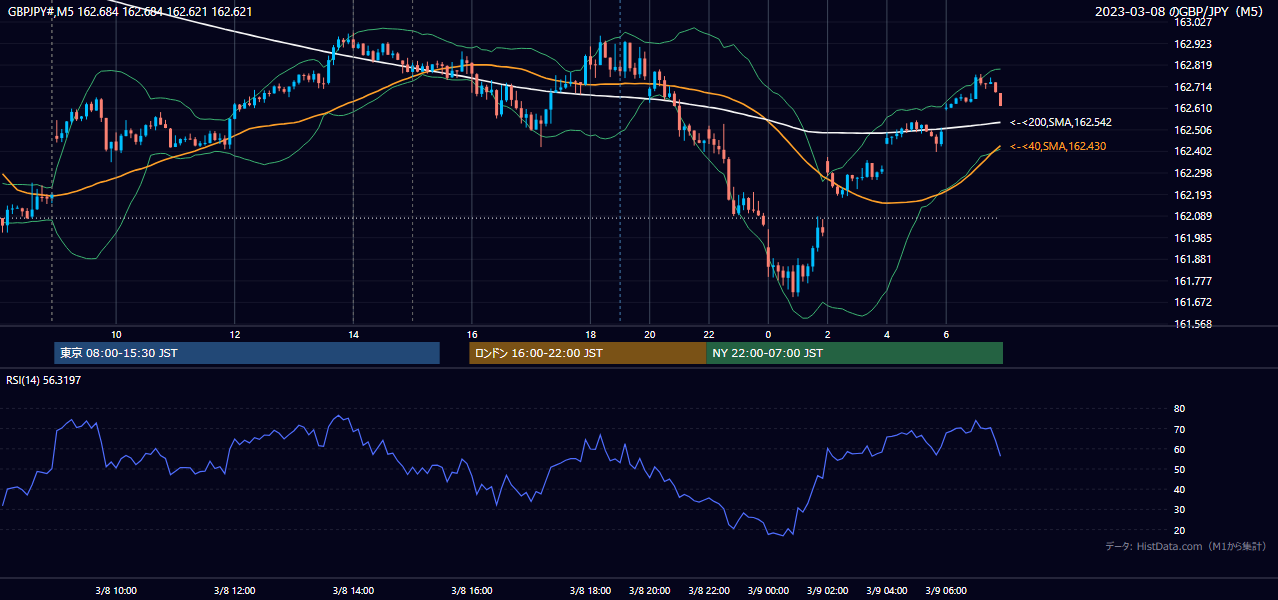Select the NY 22:00-07:00 JST session bar
This screenshot has height=600, width=1278.
click(854, 353)
